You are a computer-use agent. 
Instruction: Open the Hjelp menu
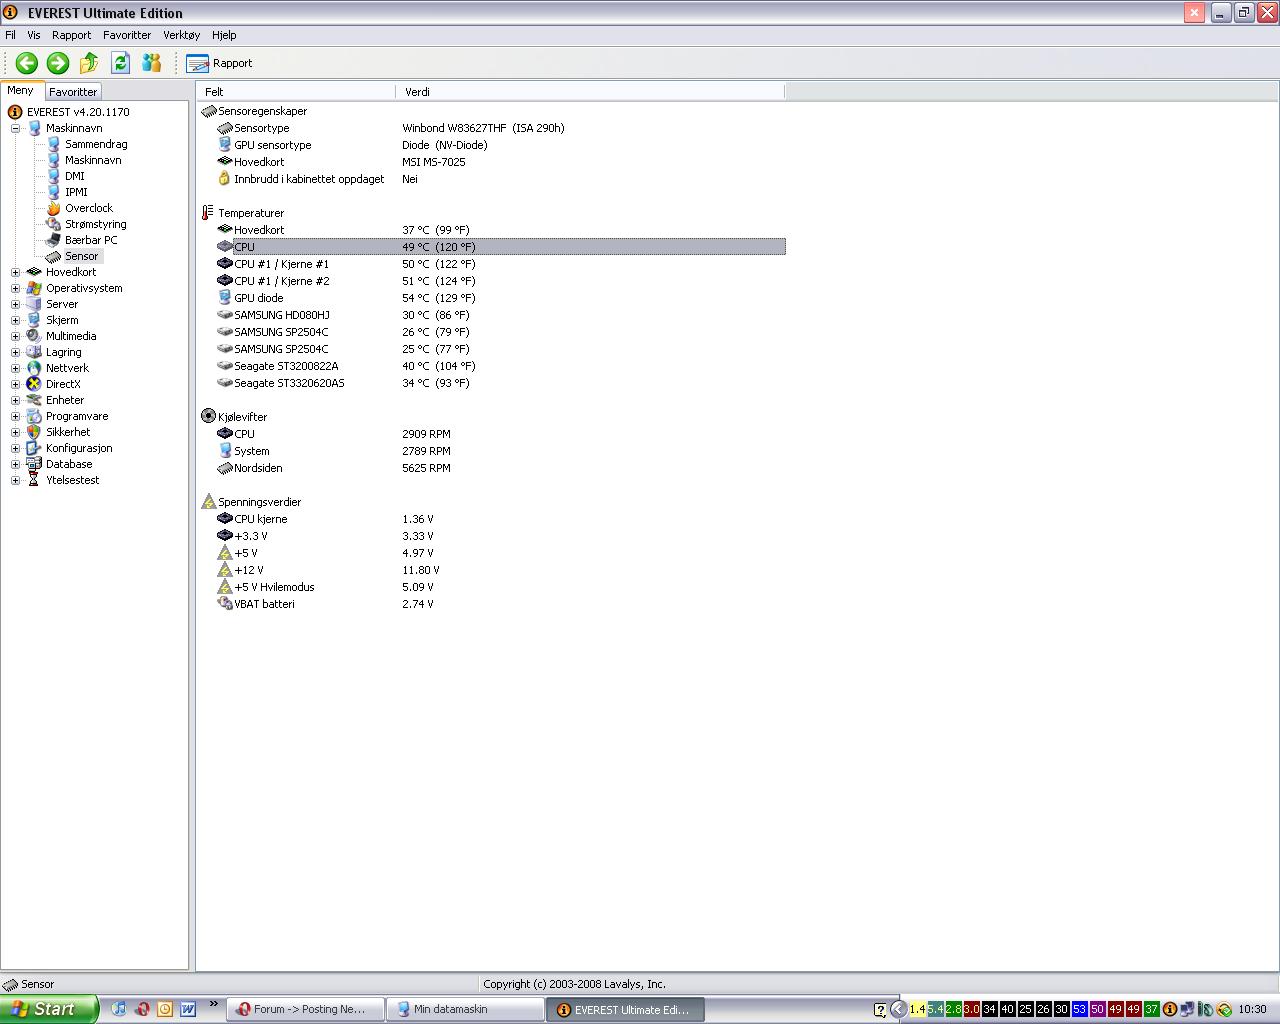click(x=224, y=35)
